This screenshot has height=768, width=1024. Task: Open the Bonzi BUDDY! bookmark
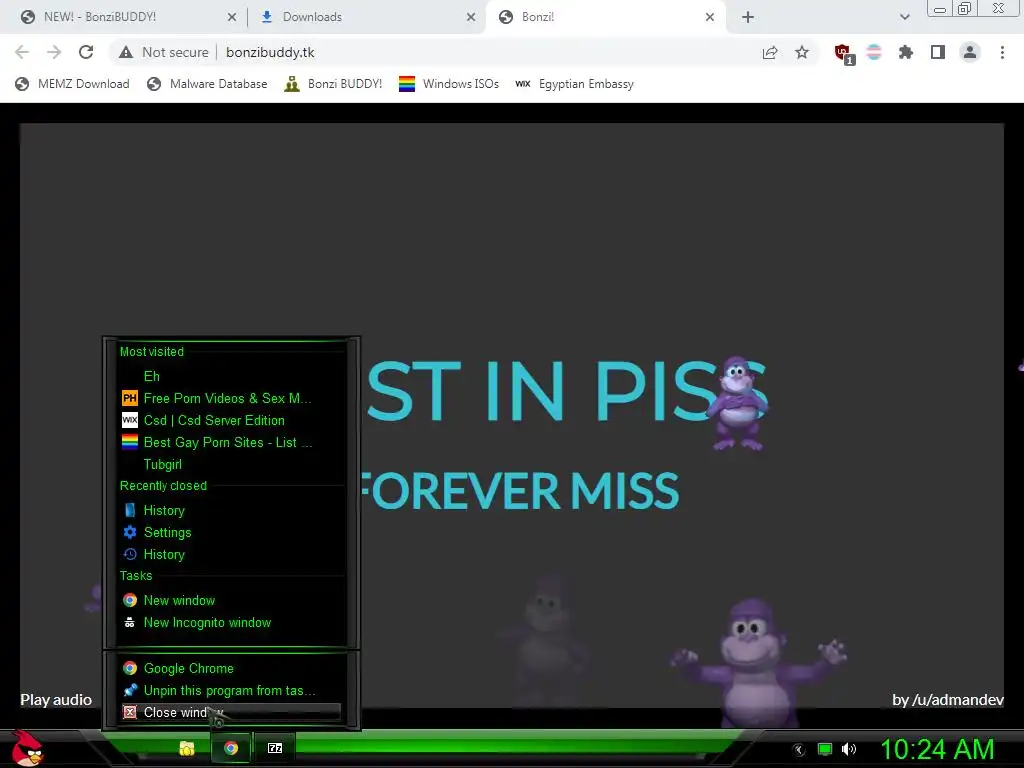point(333,84)
